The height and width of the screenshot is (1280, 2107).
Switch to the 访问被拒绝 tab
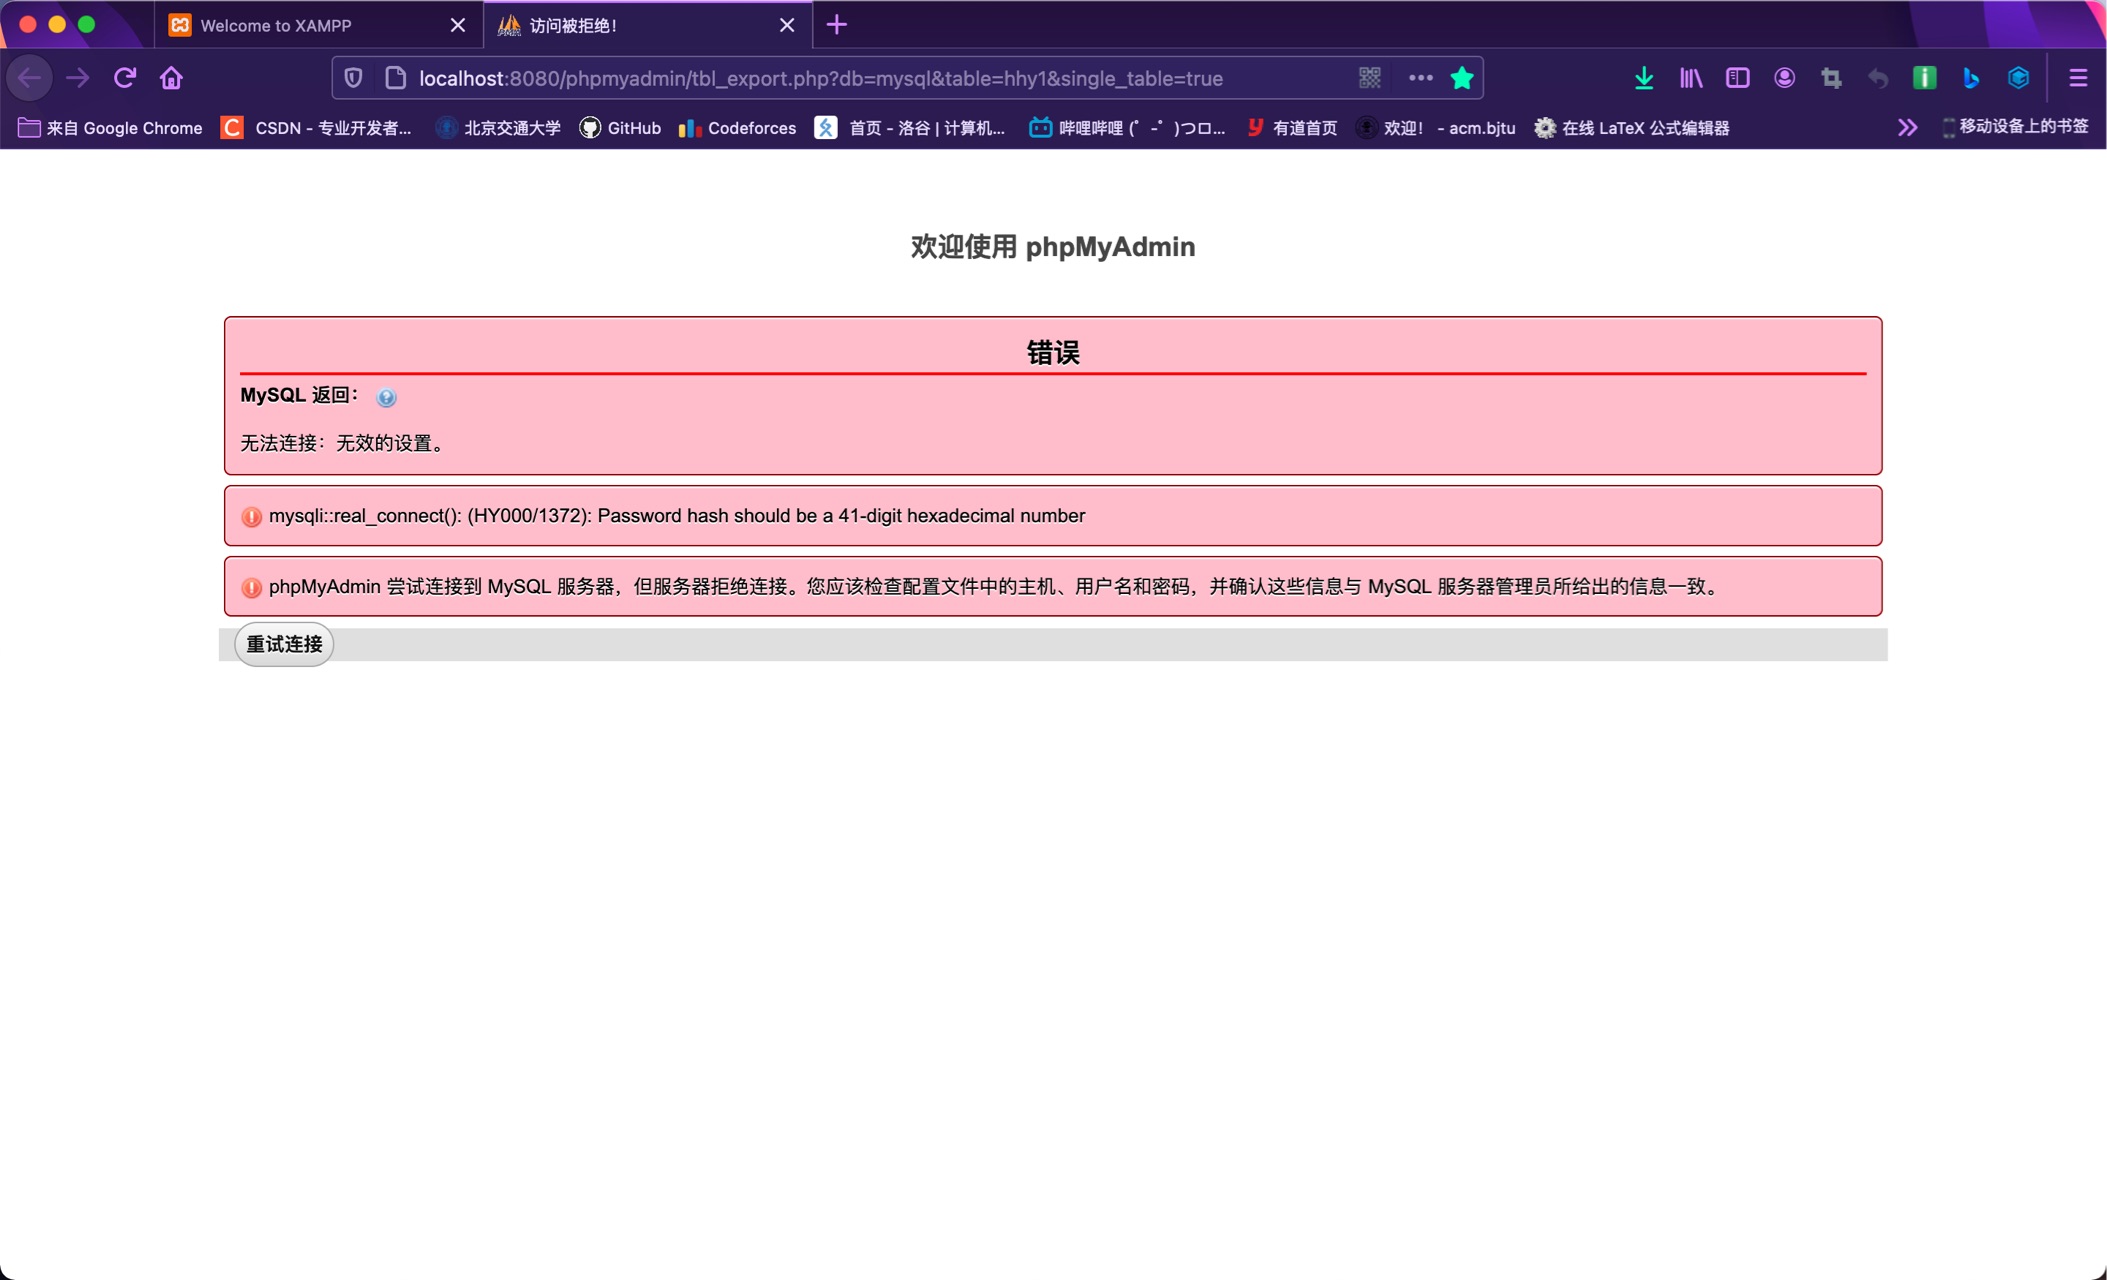coord(648,25)
